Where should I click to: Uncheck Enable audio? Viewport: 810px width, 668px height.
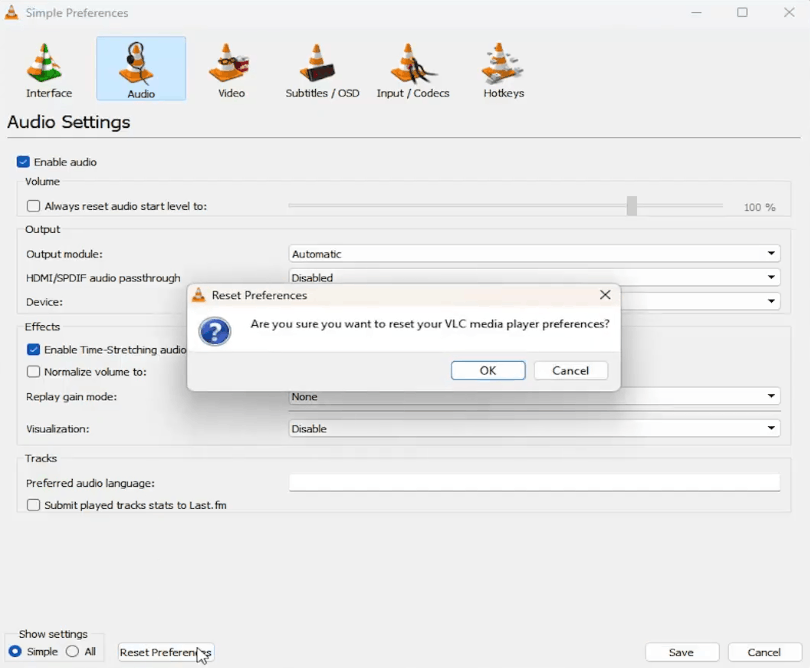point(21,161)
